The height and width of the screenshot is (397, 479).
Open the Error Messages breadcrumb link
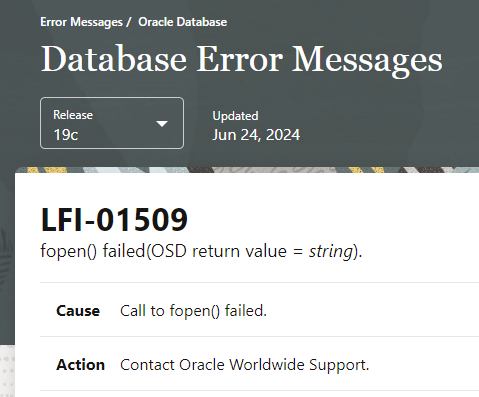coord(81,22)
